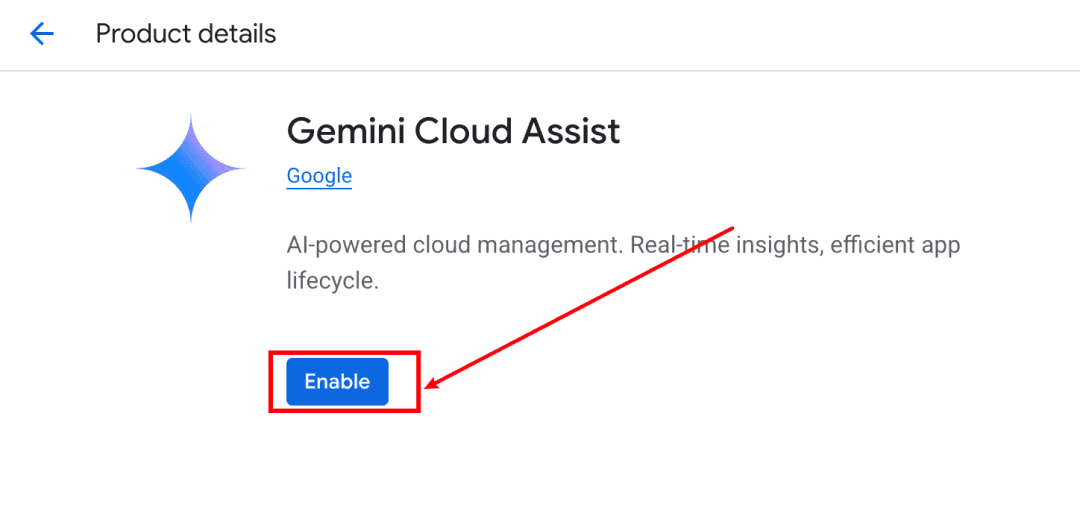1080x507 pixels.
Task: Click the Gemini sparkle logo
Action: pyautogui.click(x=191, y=169)
